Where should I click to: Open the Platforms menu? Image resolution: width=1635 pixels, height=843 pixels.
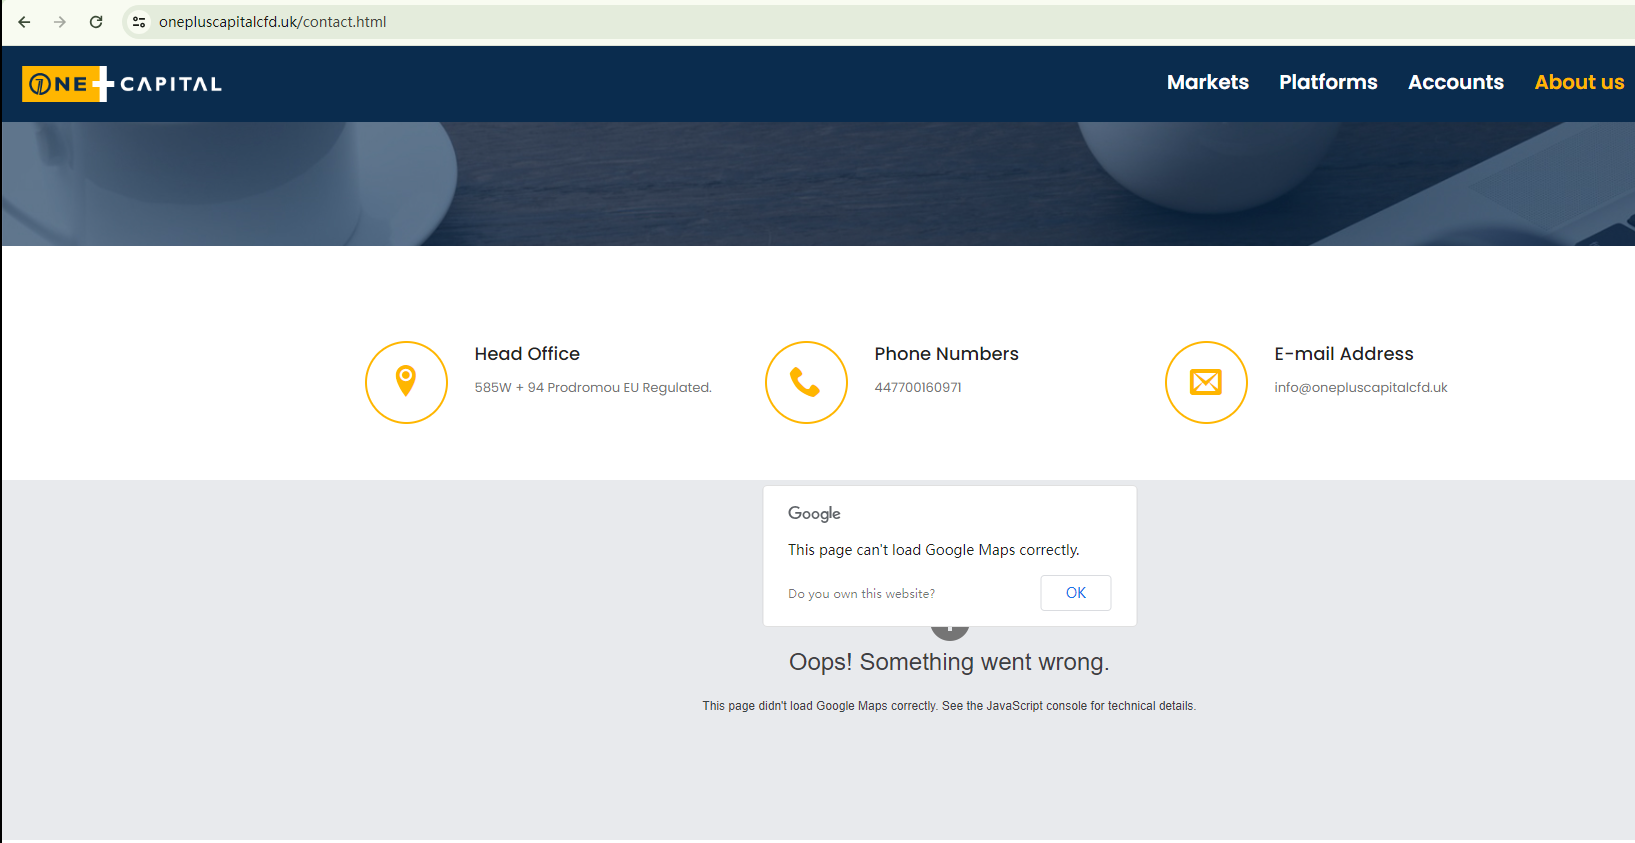coord(1328,83)
